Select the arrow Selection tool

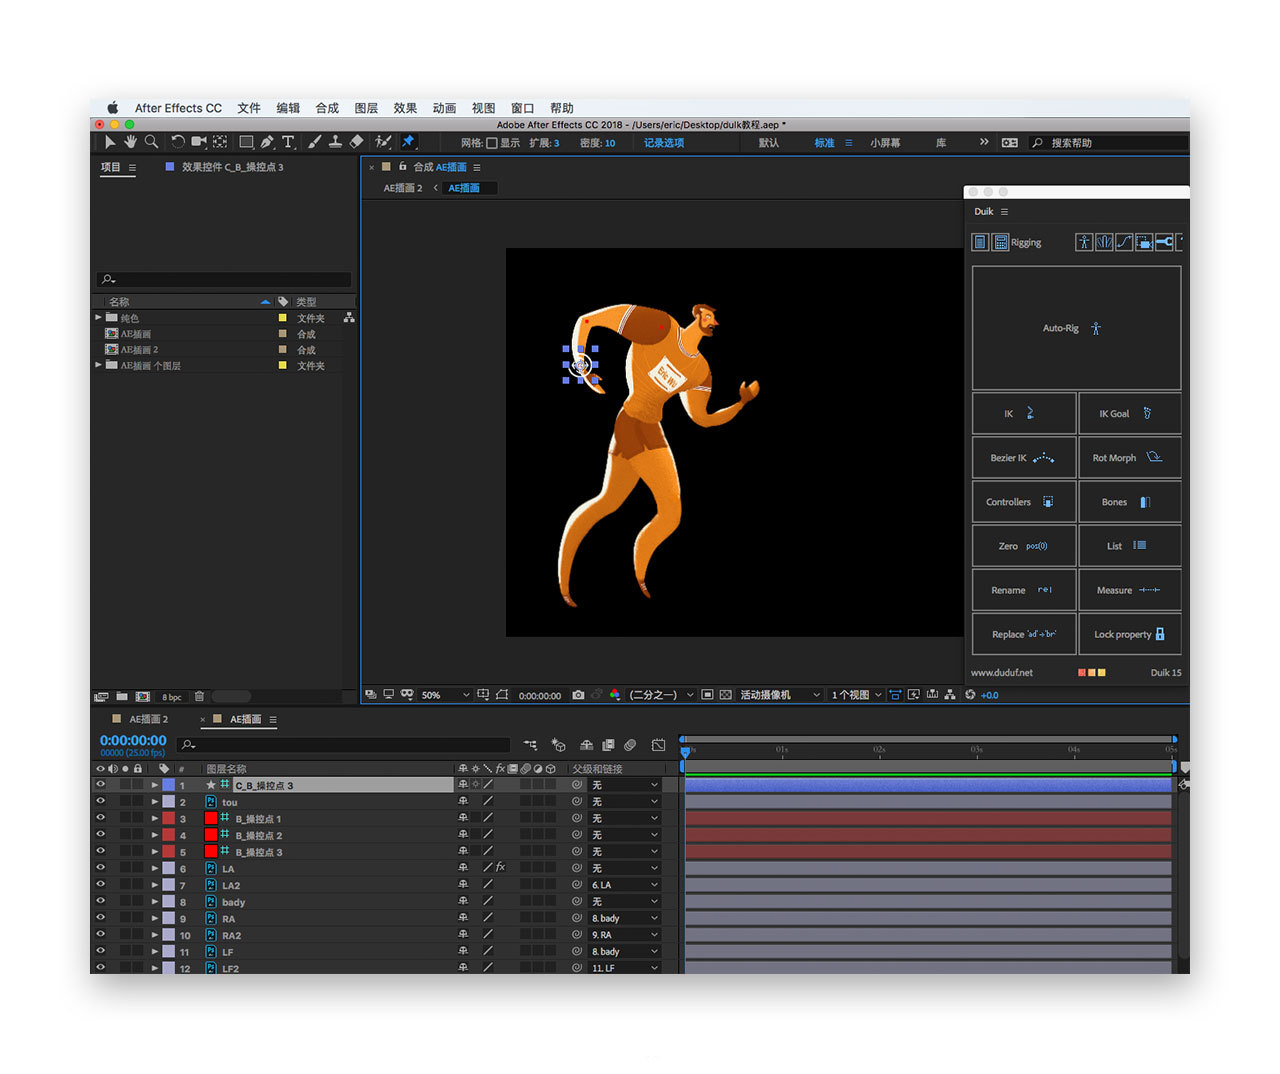[110, 142]
